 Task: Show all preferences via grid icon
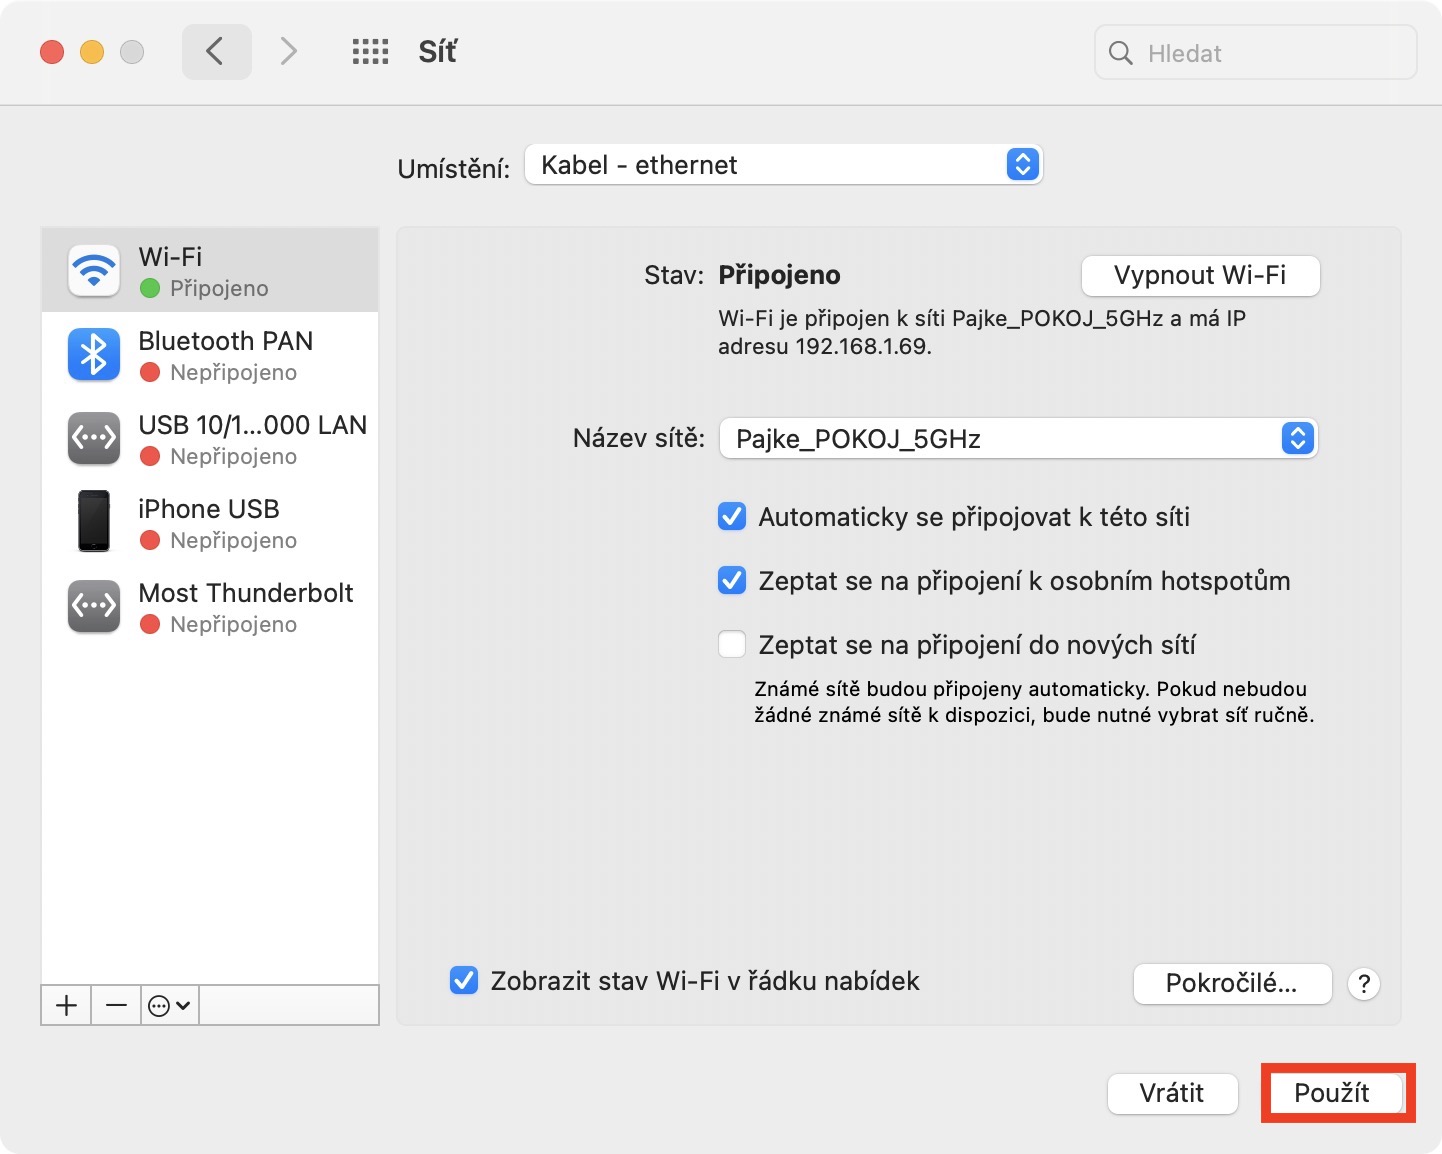[370, 52]
